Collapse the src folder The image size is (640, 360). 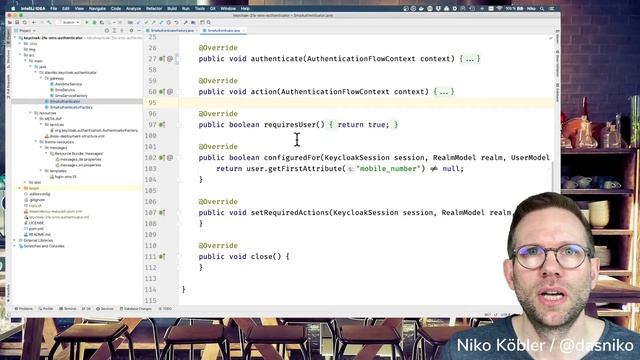20,55
